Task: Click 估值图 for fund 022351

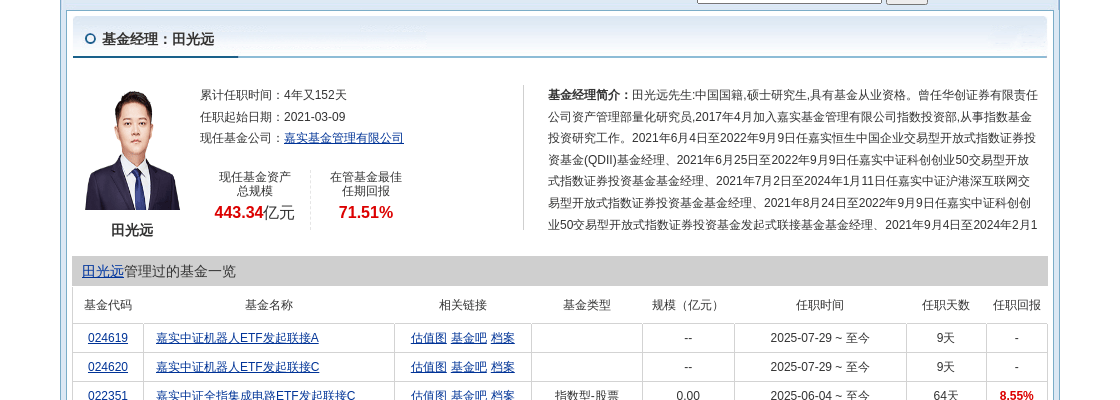Action: click(x=428, y=395)
